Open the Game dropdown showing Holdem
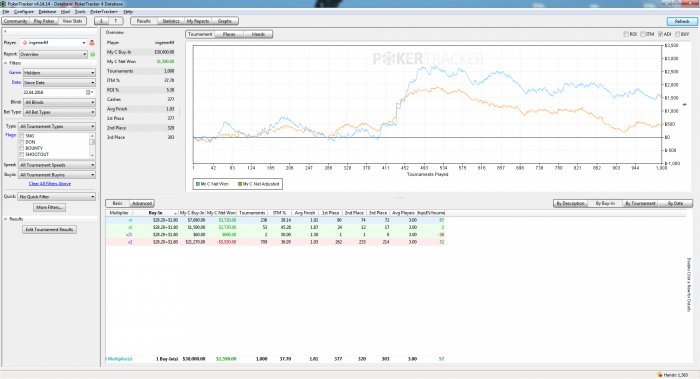Screen dimensions: 700x379 59,73
